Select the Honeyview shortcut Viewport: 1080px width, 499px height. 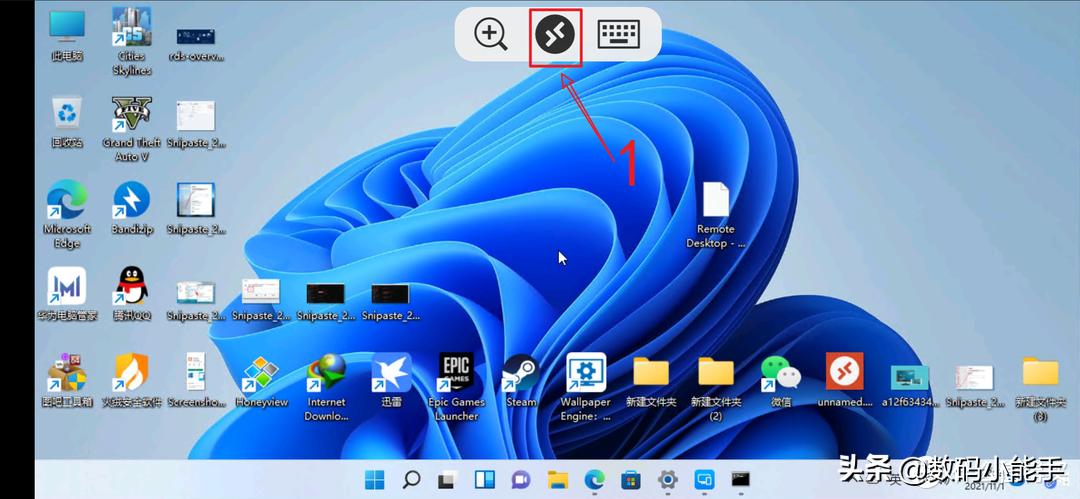tap(261, 380)
